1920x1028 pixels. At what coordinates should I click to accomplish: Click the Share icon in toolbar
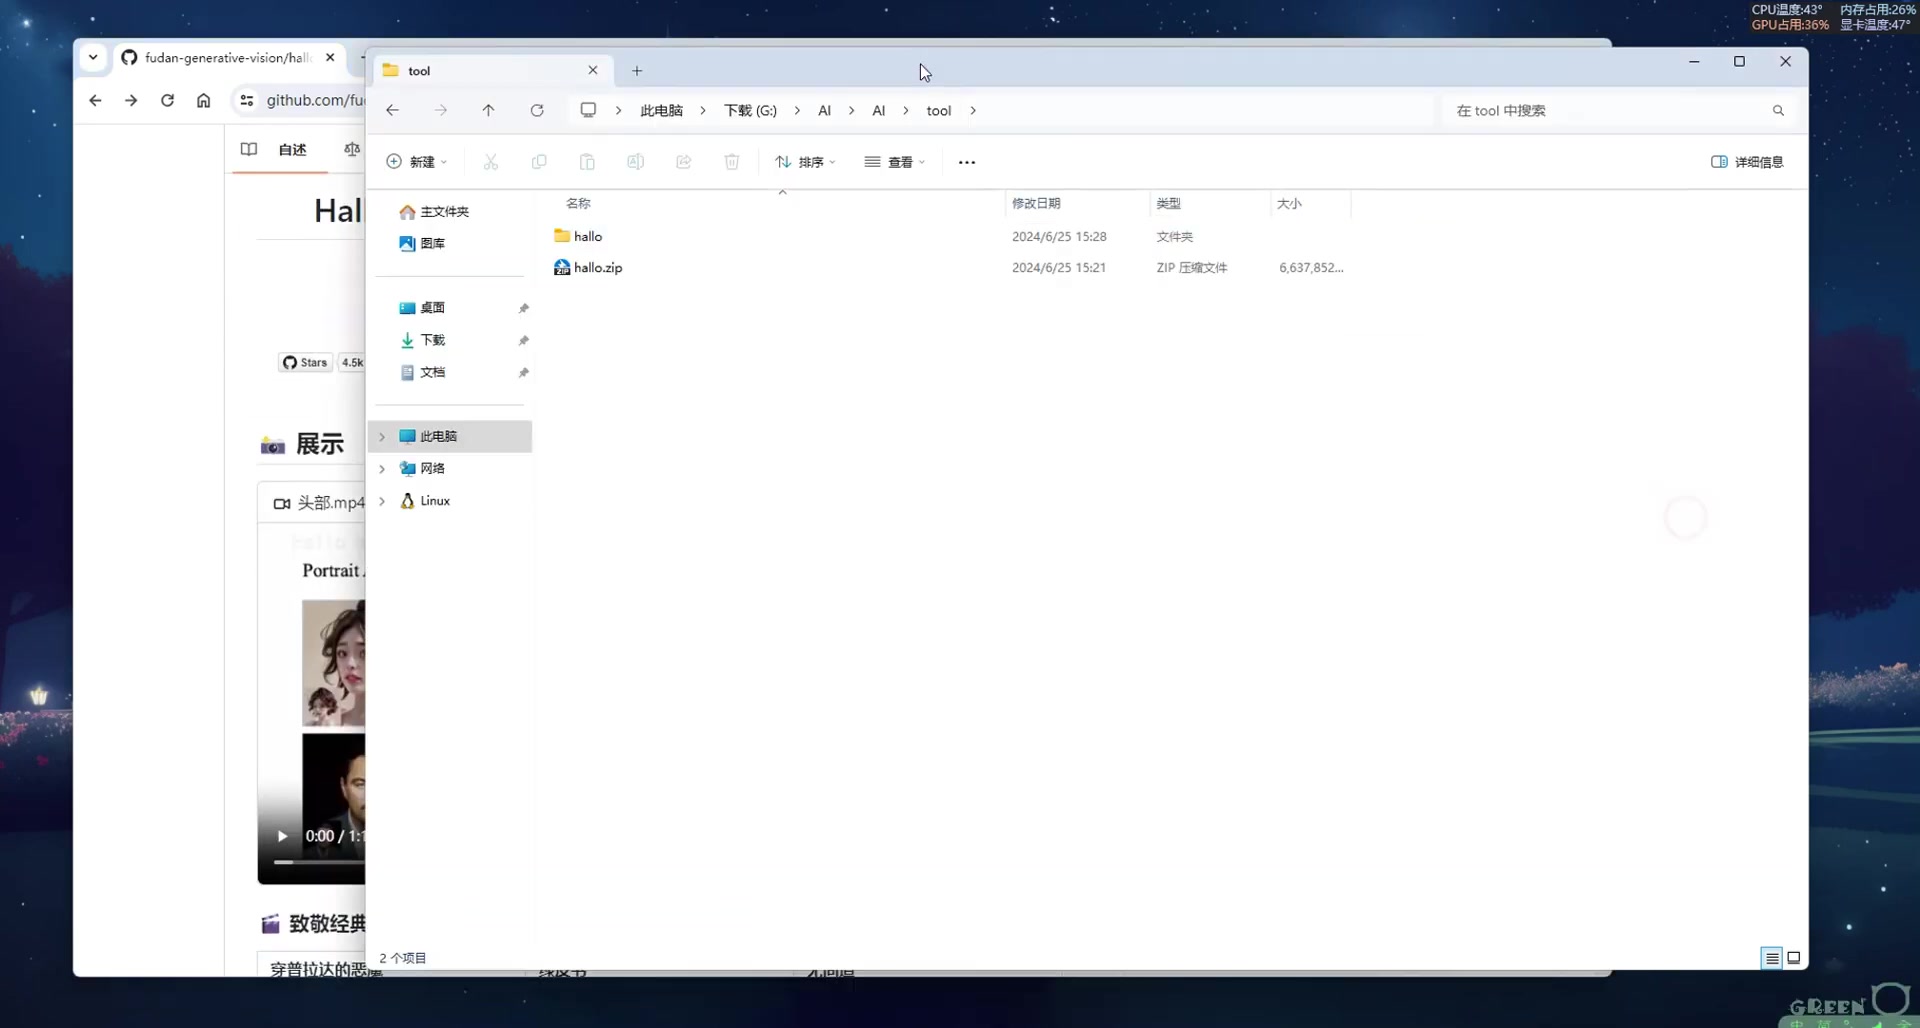click(x=684, y=162)
